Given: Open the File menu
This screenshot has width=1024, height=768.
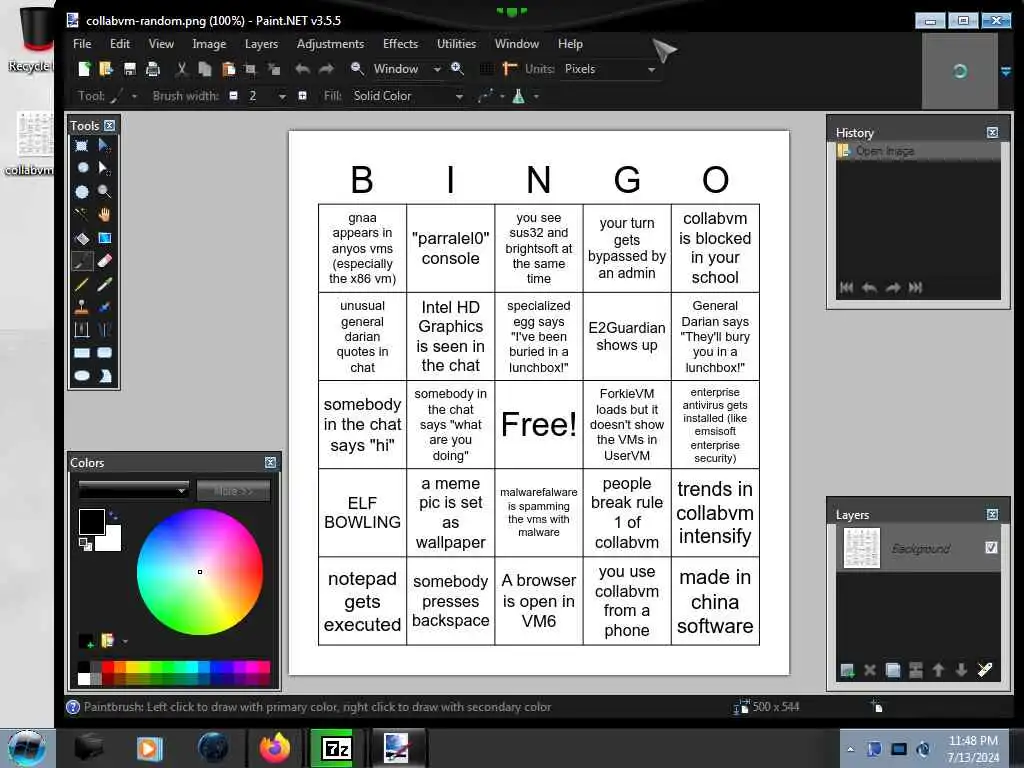Looking at the screenshot, I should [x=82, y=44].
